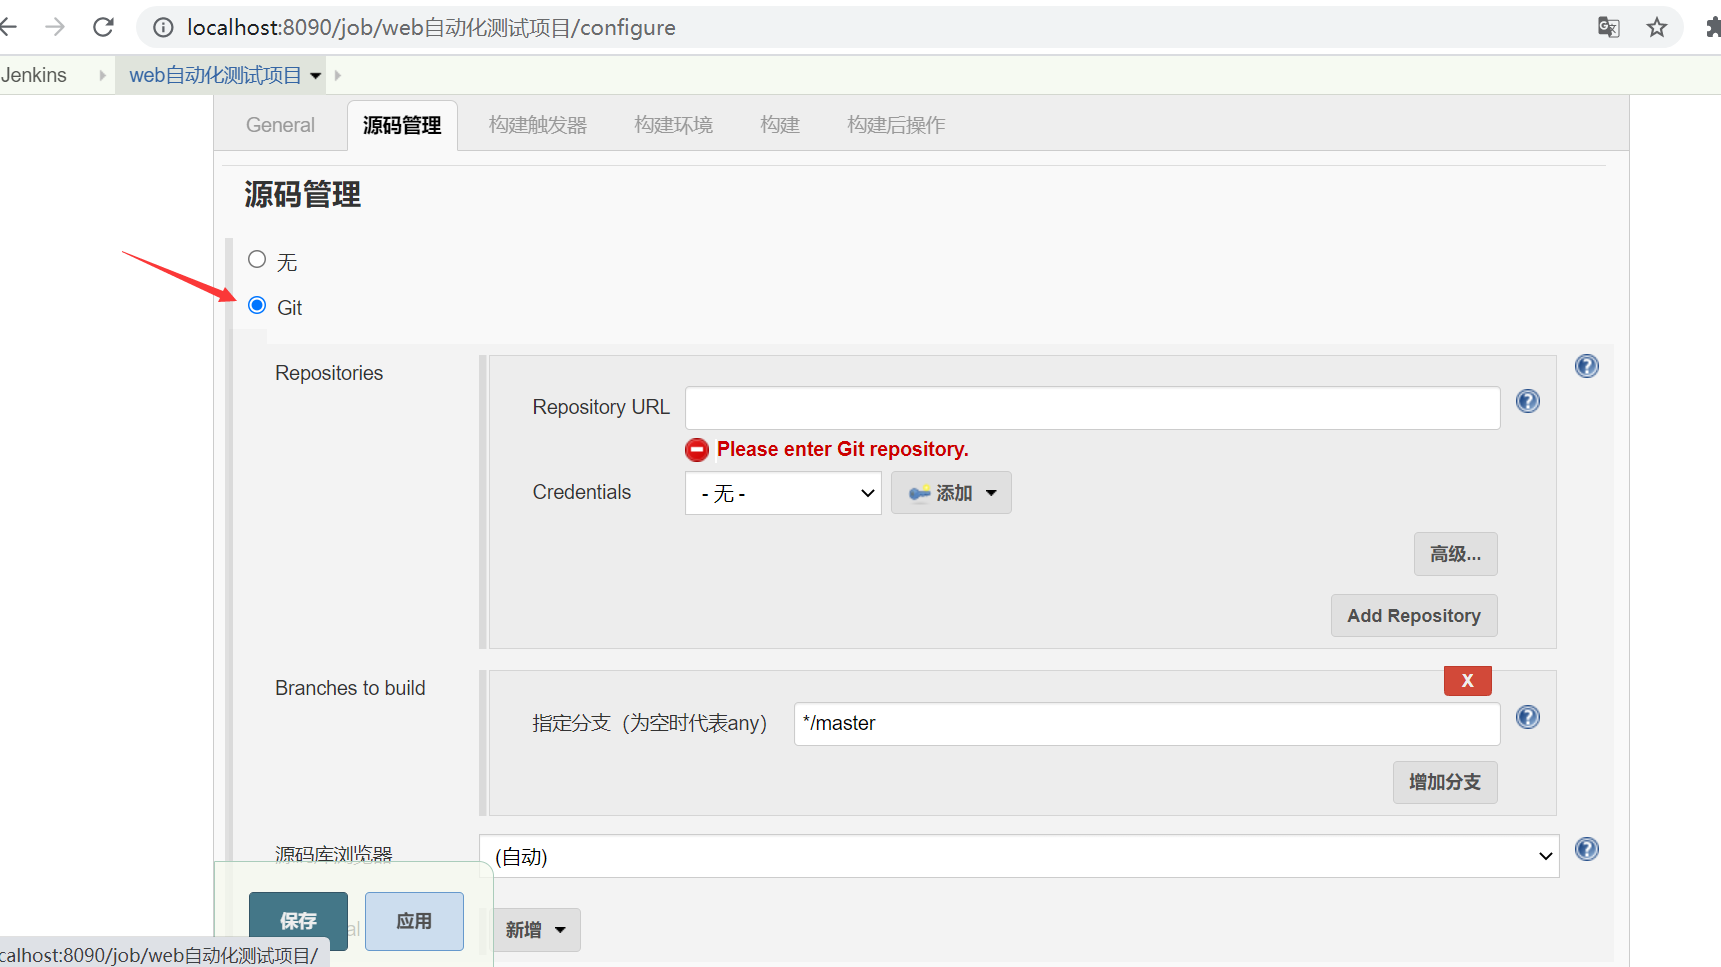The width and height of the screenshot is (1721, 967).
Task: Focus the branch specifier */master field
Action: pos(1147,723)
